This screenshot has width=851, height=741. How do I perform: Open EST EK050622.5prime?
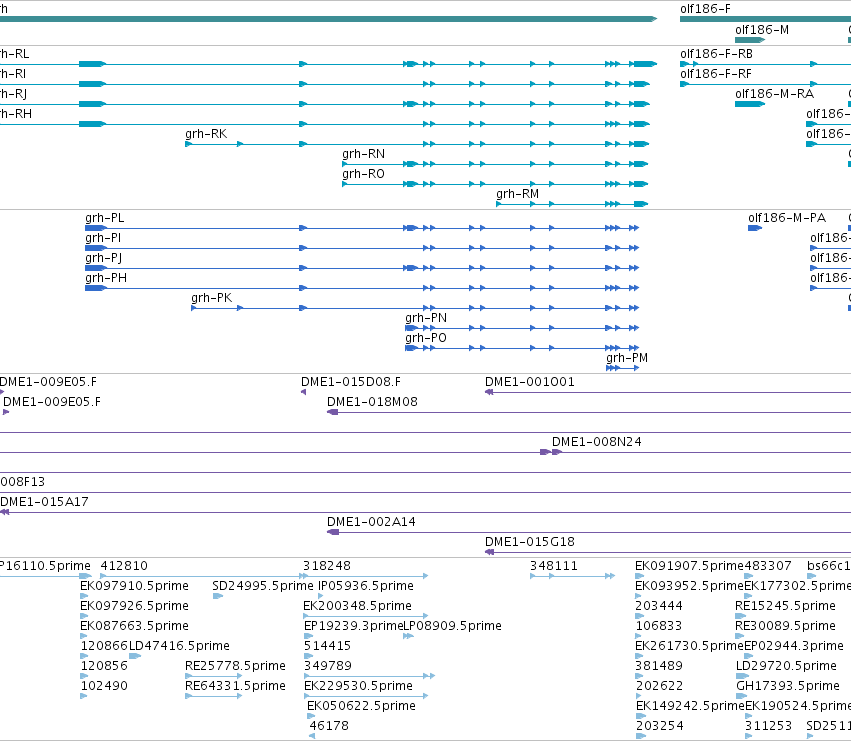[361, 706]
